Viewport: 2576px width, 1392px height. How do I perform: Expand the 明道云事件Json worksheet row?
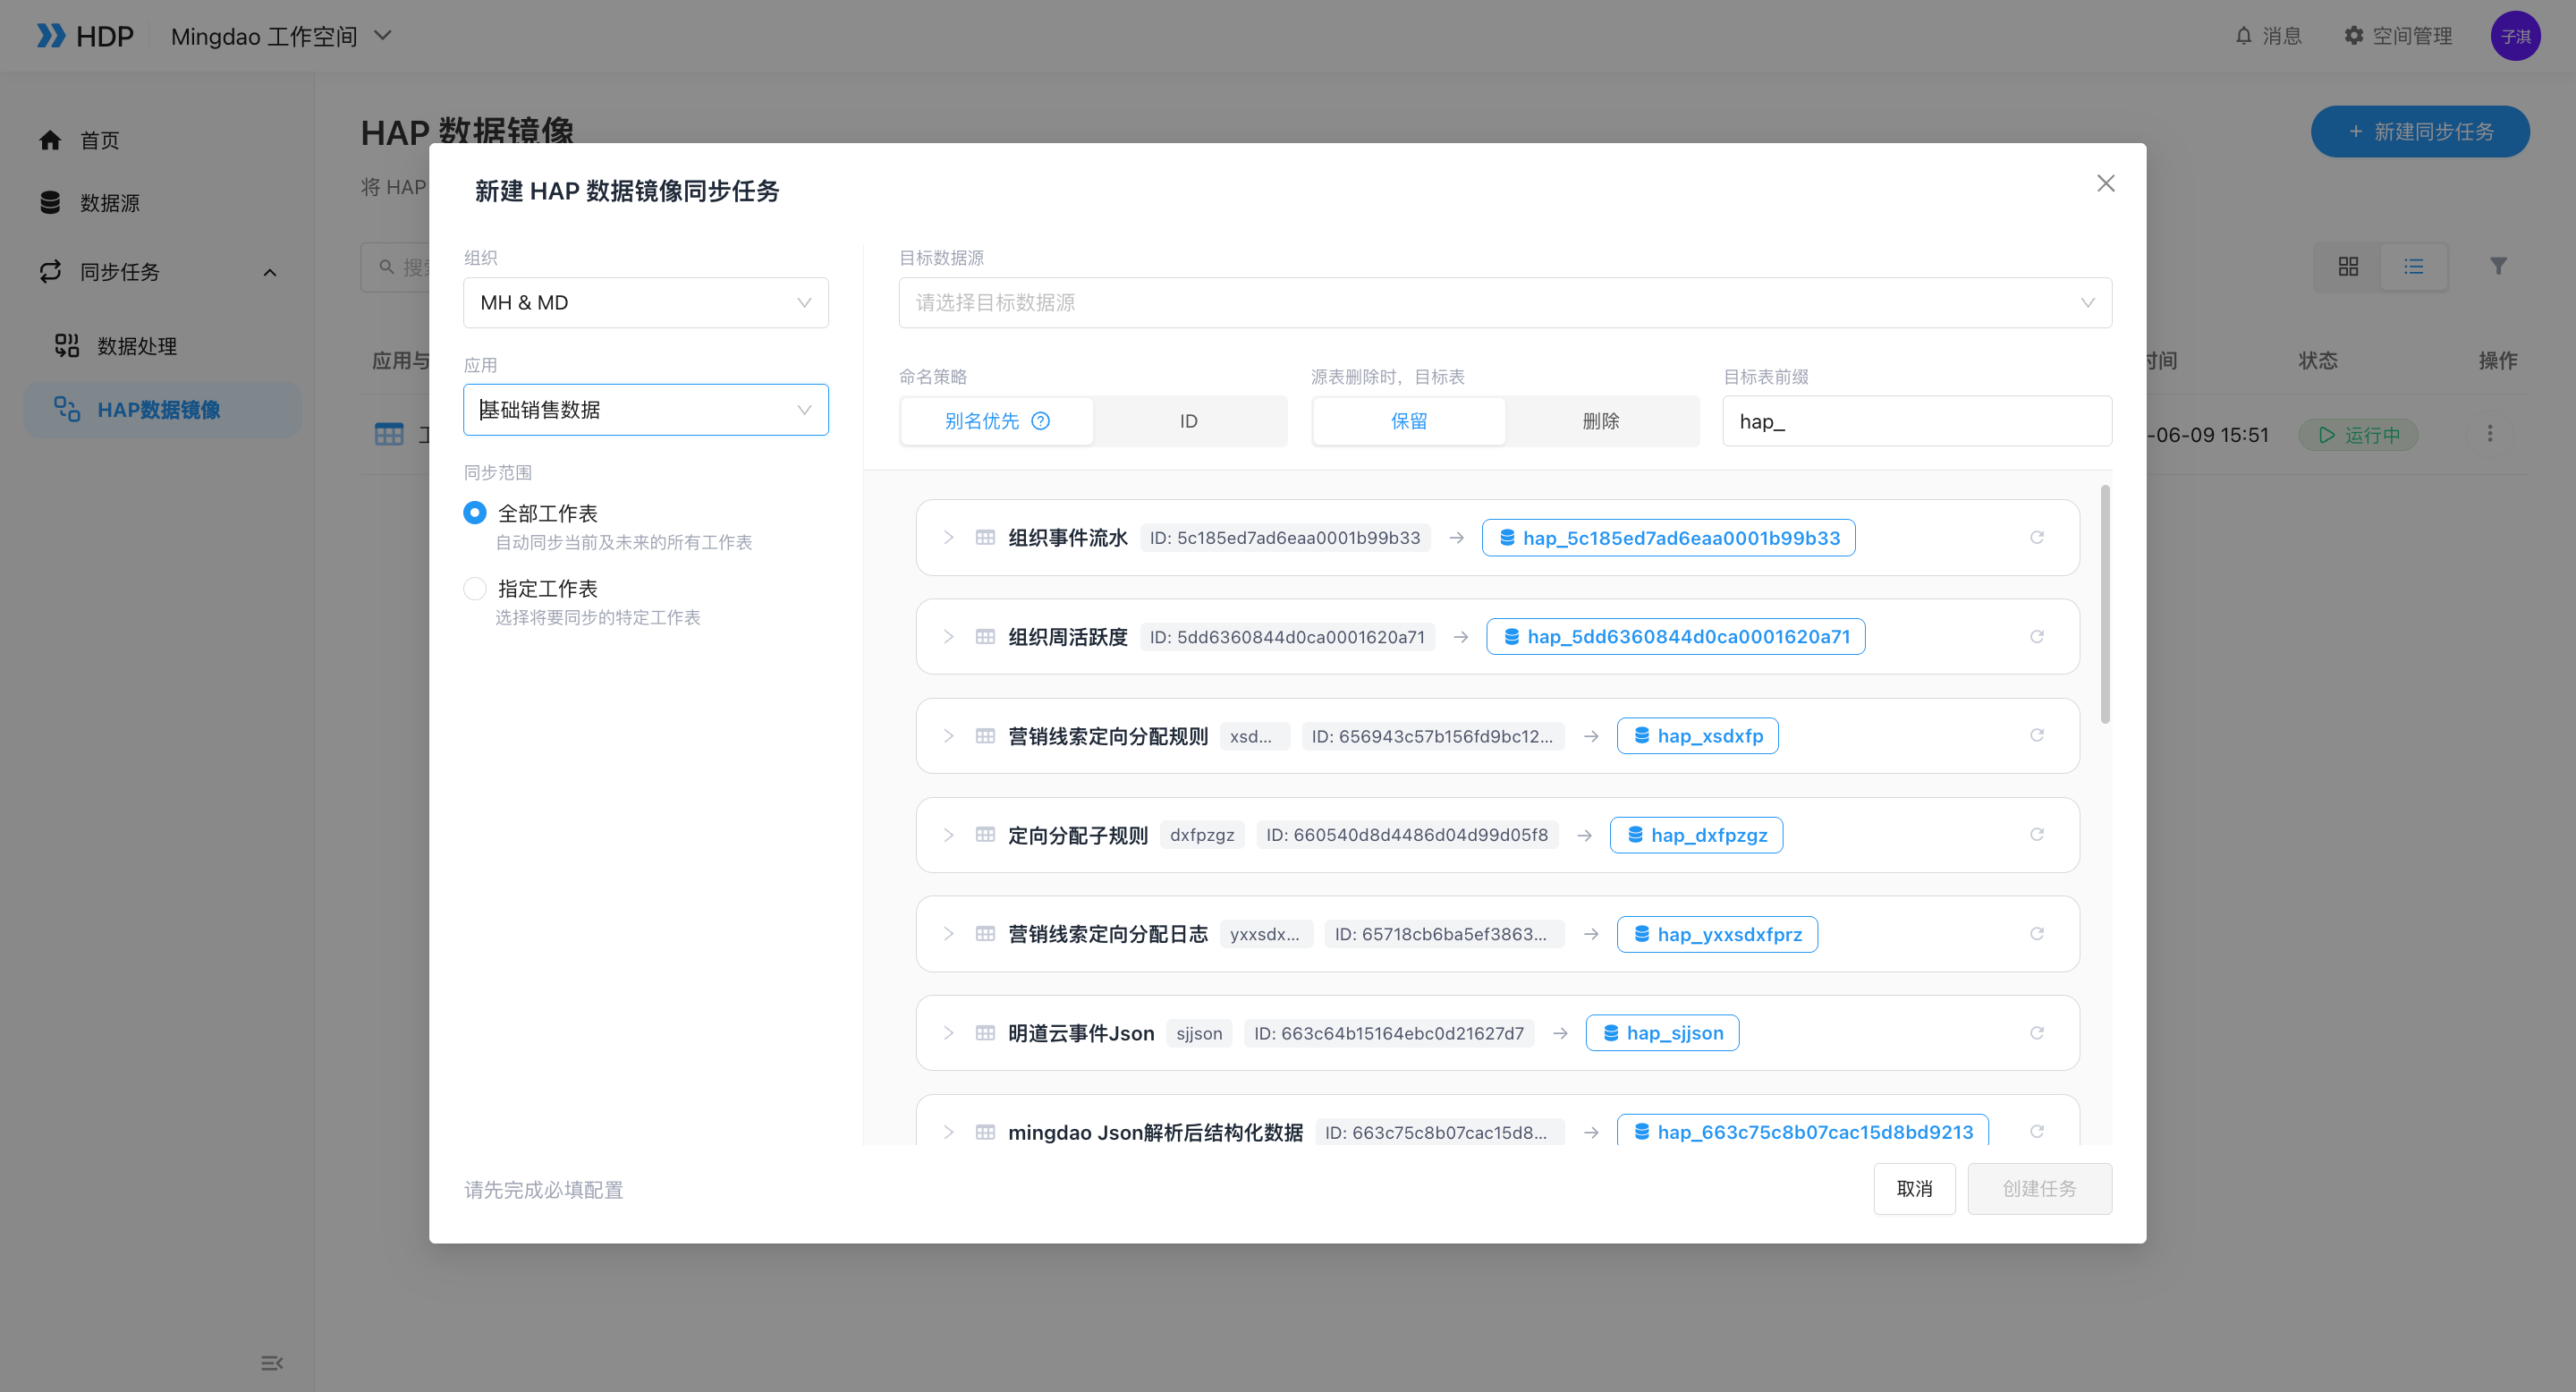[x=948, y=1032]
